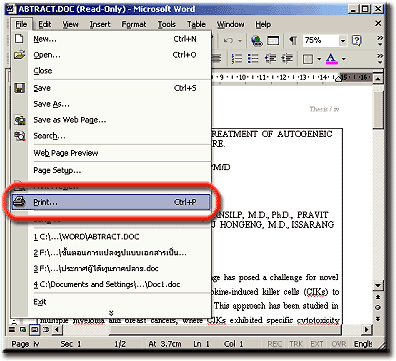Click the Save as Web Page icon

pyautogui.click(x=20, y=120)
